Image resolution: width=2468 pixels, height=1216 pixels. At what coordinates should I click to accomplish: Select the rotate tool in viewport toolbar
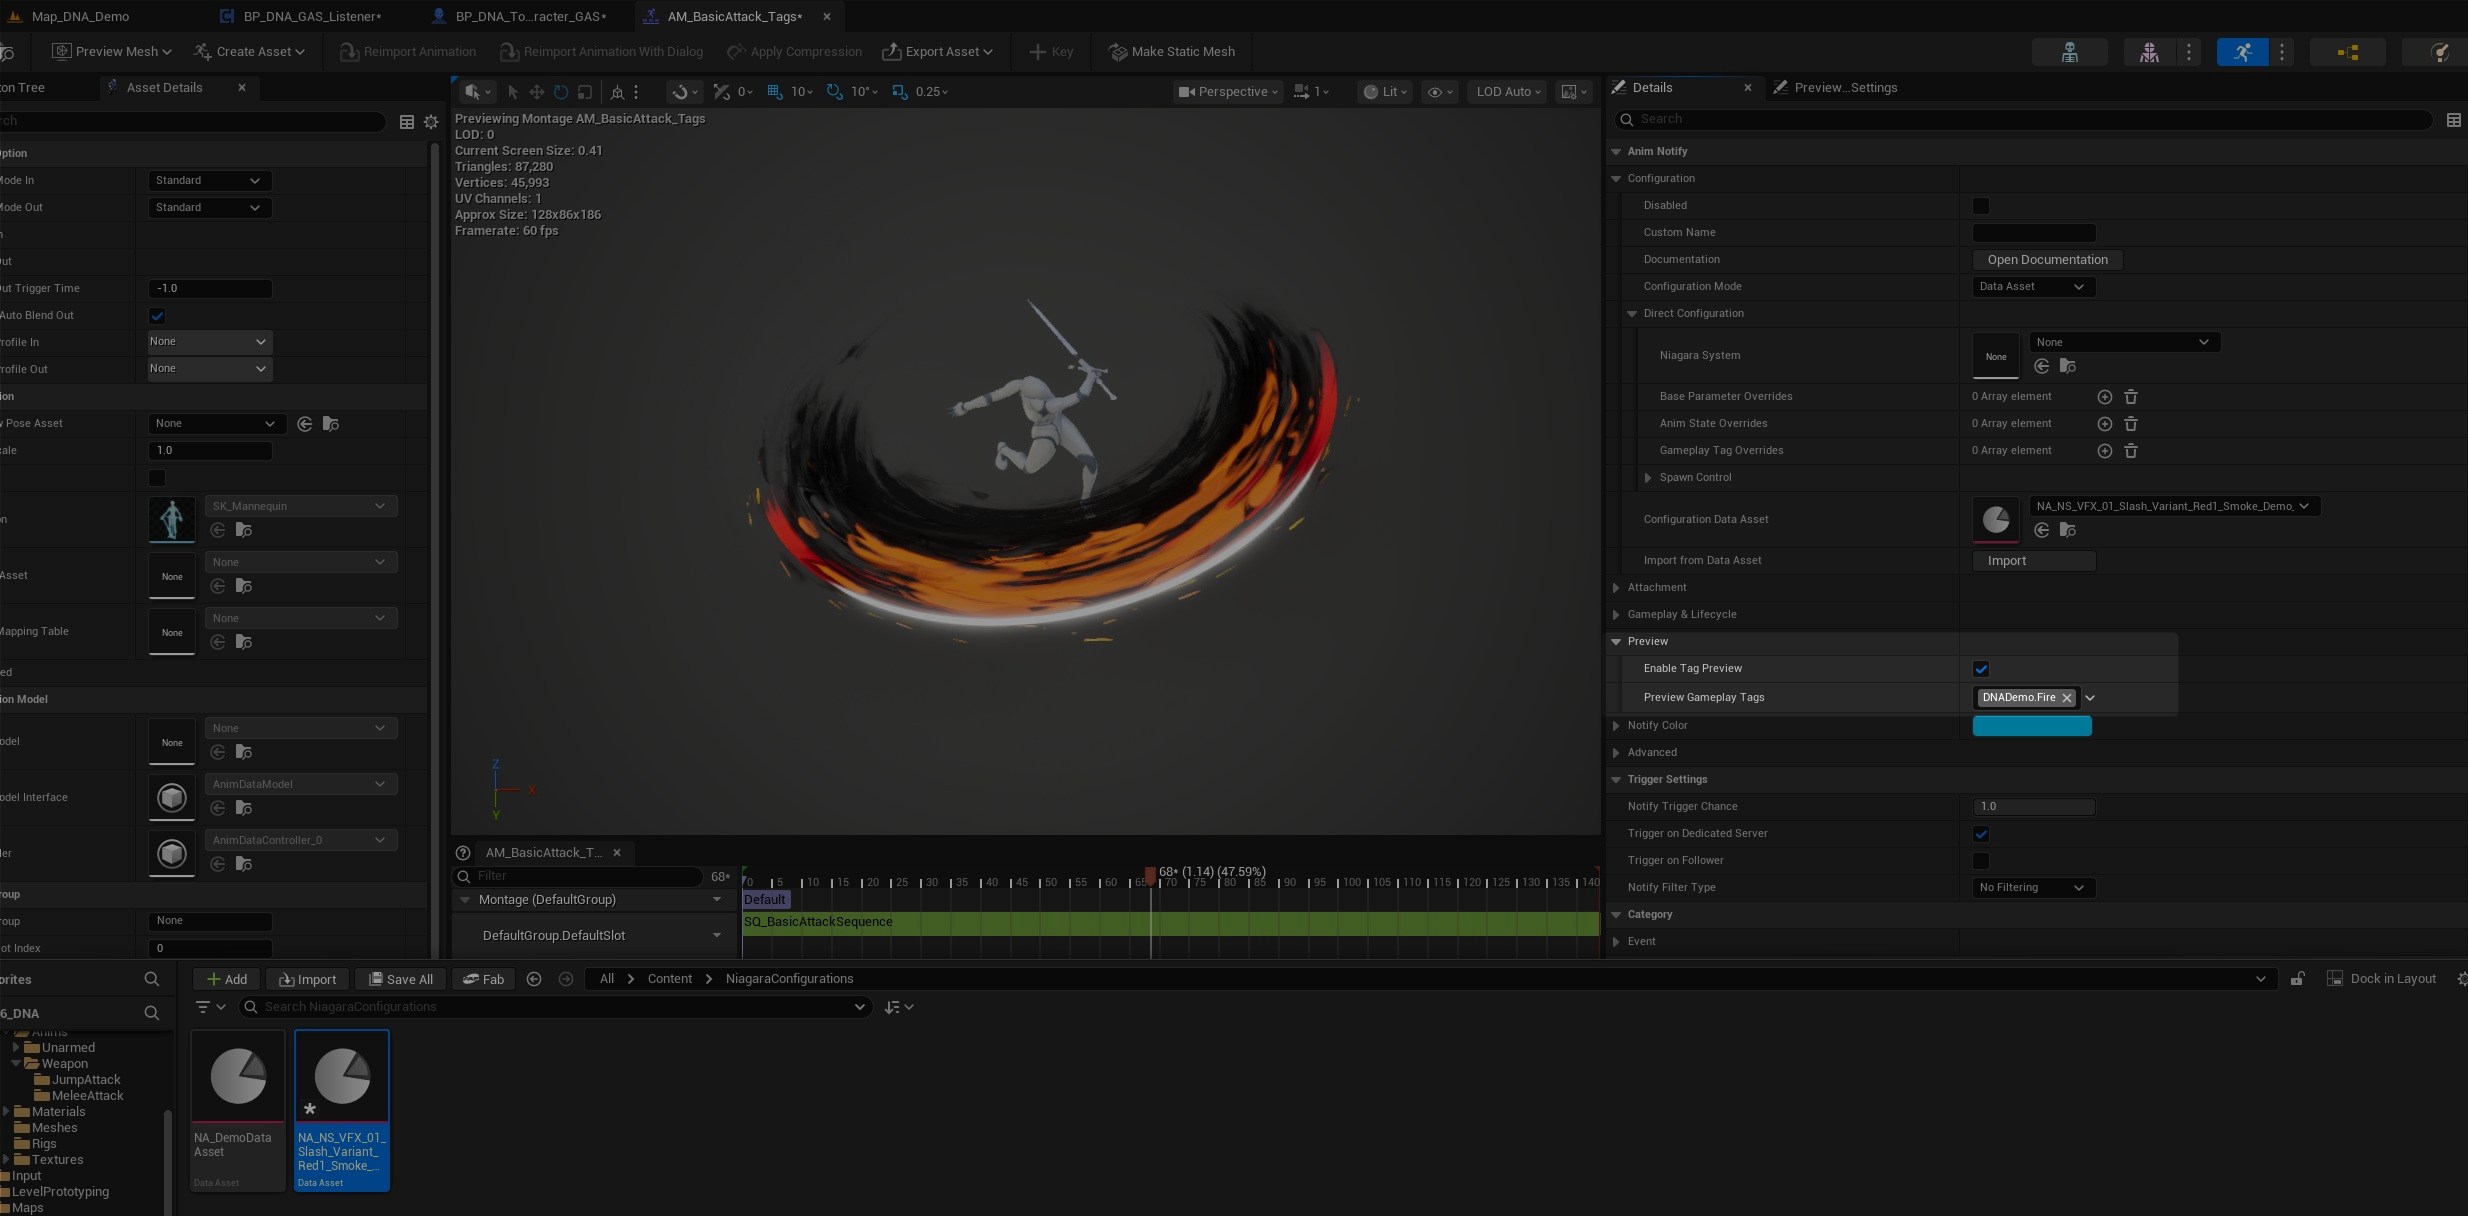[561, 92]
